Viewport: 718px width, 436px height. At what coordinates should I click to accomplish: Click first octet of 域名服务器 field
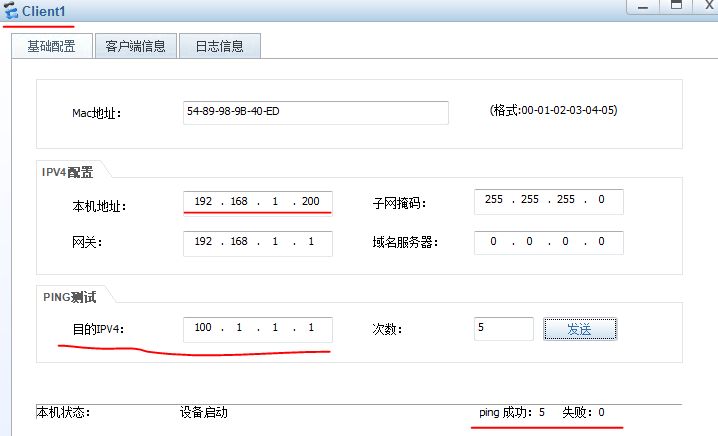pyautogui.click(x=494, y=243)
